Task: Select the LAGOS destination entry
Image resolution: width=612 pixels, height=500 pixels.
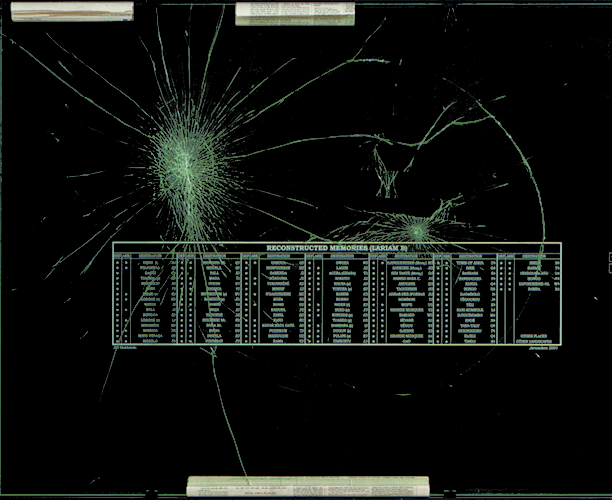Action: (342, 268)
